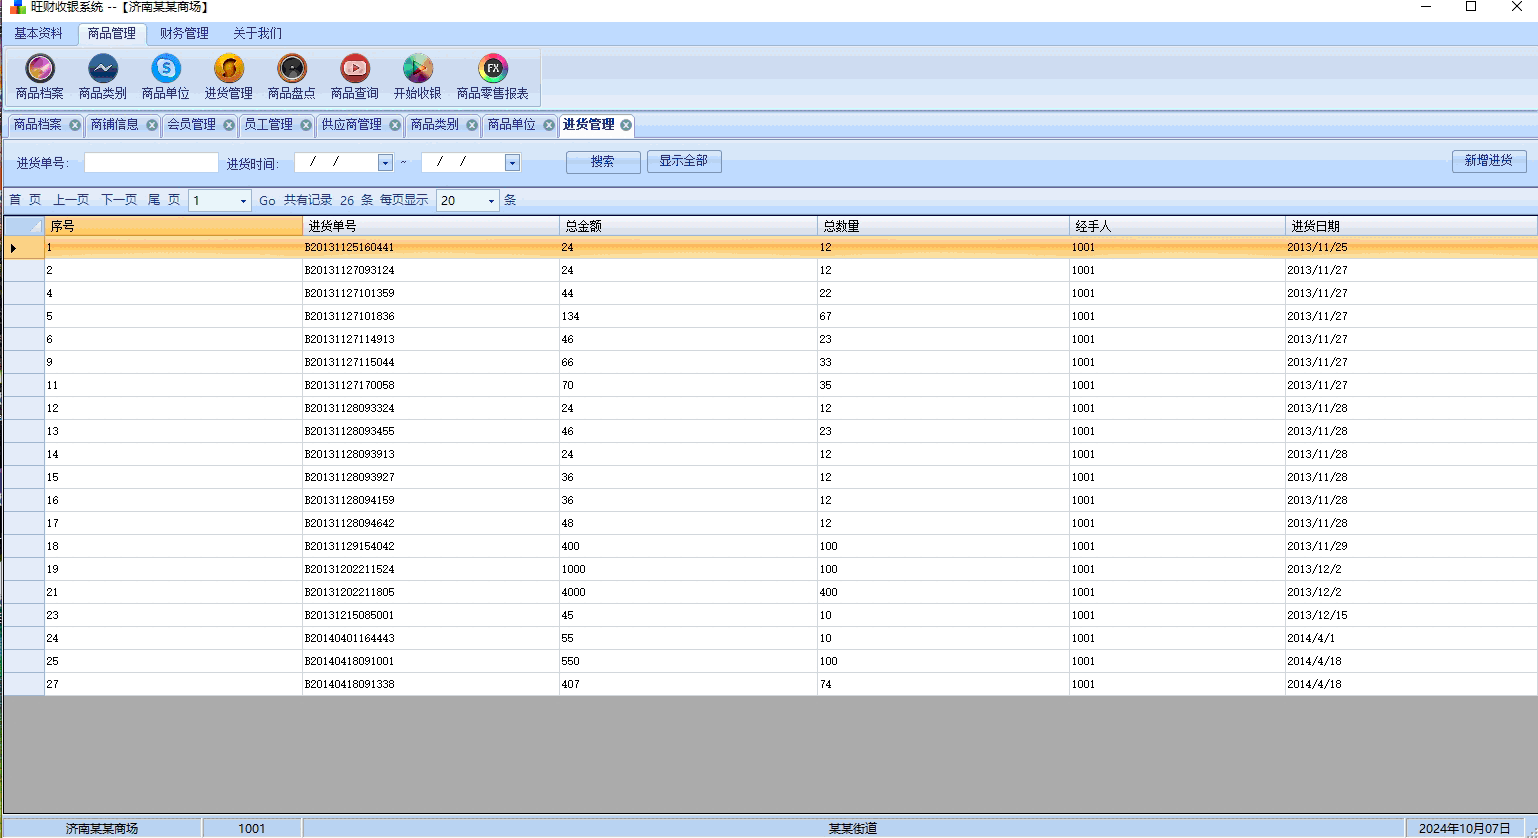Select order cell B20131202211805
Viewport: 1538px width, 838px height.
point(431,592)
